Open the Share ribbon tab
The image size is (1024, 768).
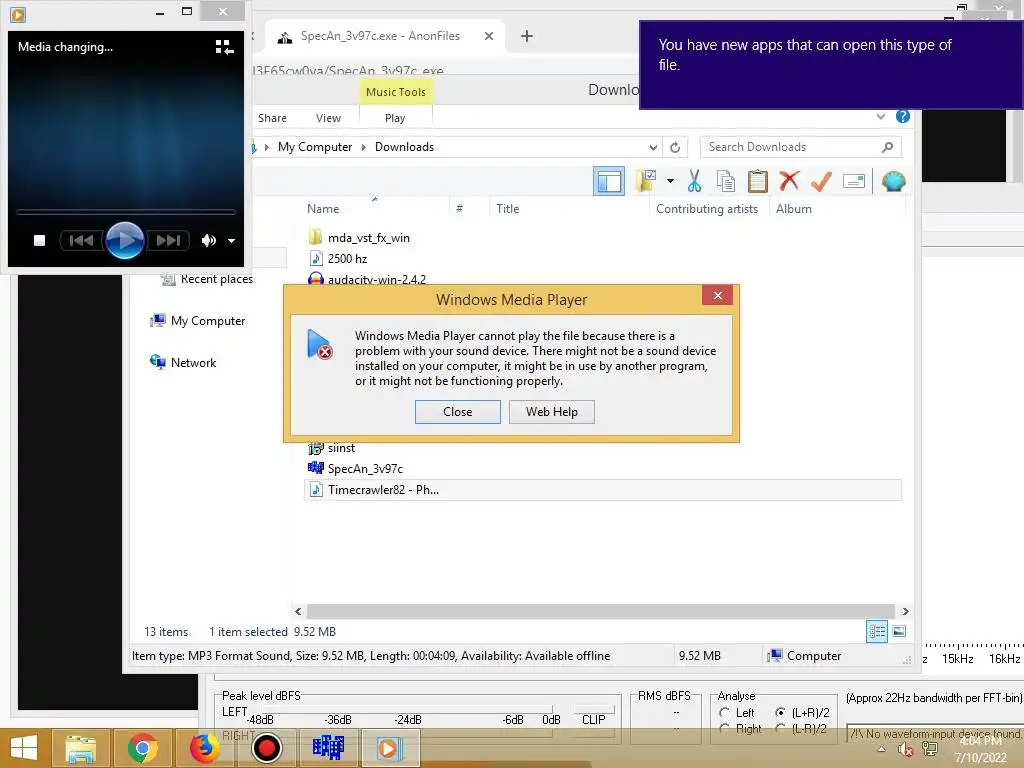pyautogui.click(x=272, y=118)
